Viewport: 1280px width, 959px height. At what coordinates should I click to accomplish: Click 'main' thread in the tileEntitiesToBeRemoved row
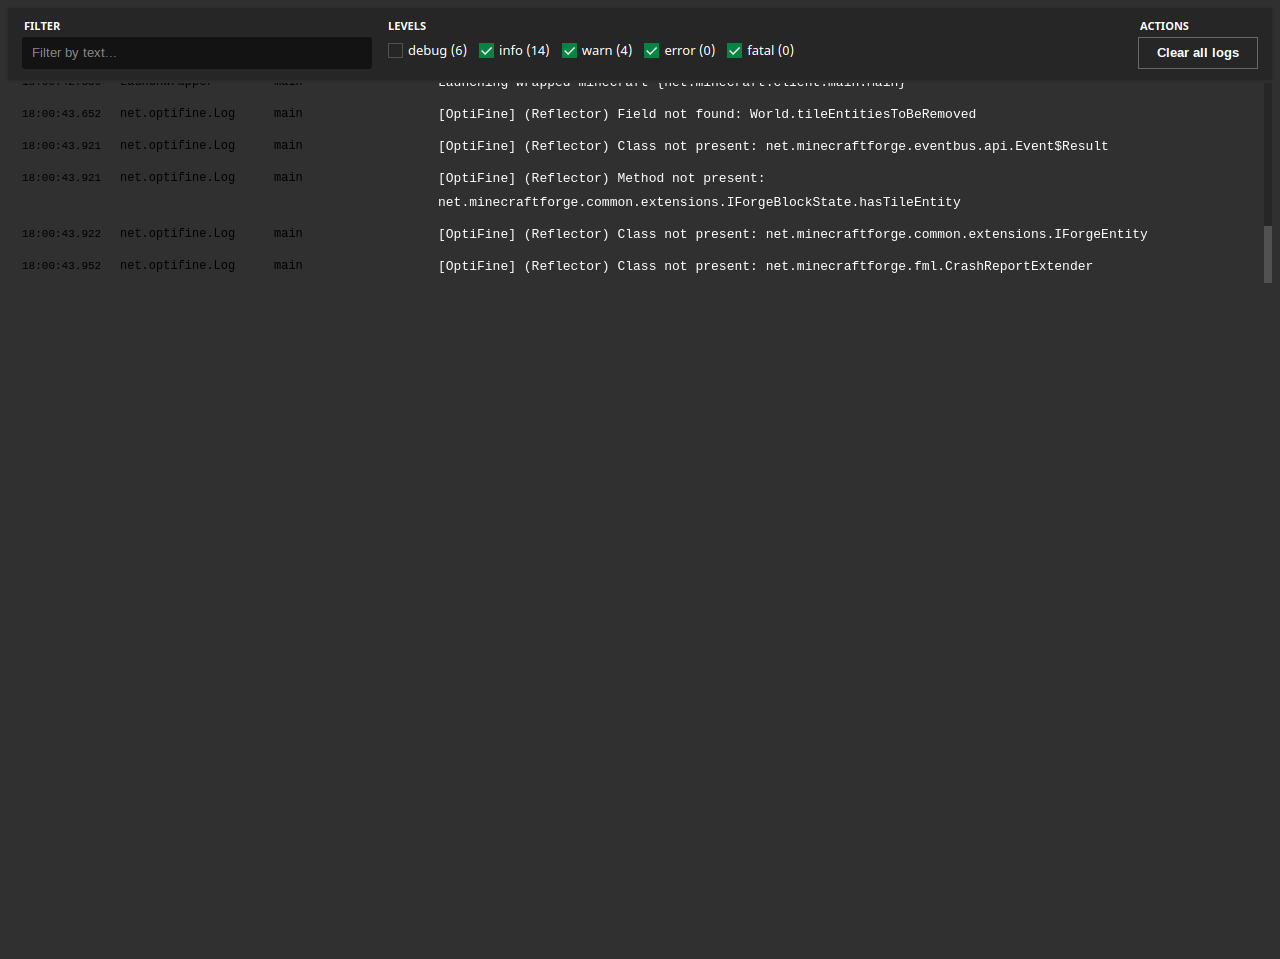coord(288,114)
